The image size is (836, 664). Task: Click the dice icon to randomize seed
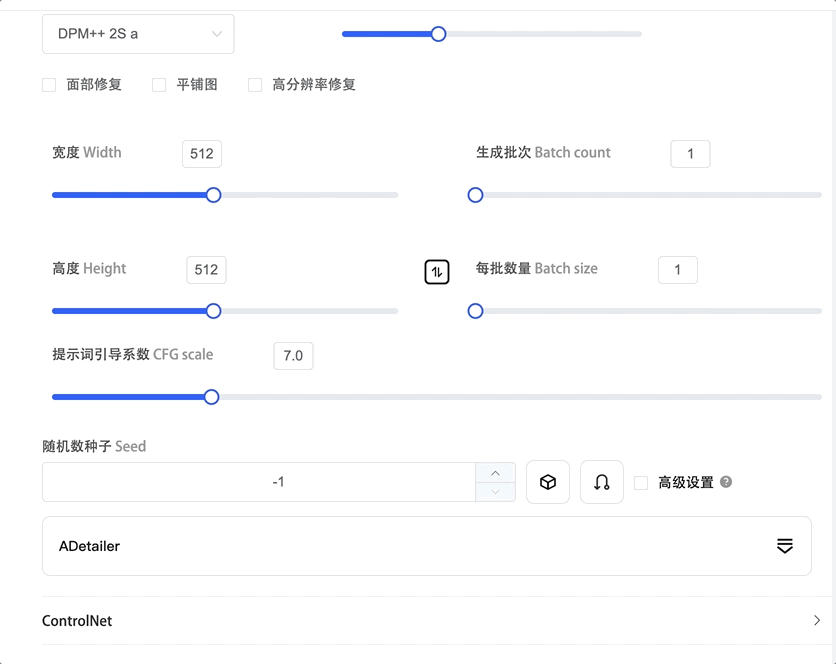pos(548,482)
